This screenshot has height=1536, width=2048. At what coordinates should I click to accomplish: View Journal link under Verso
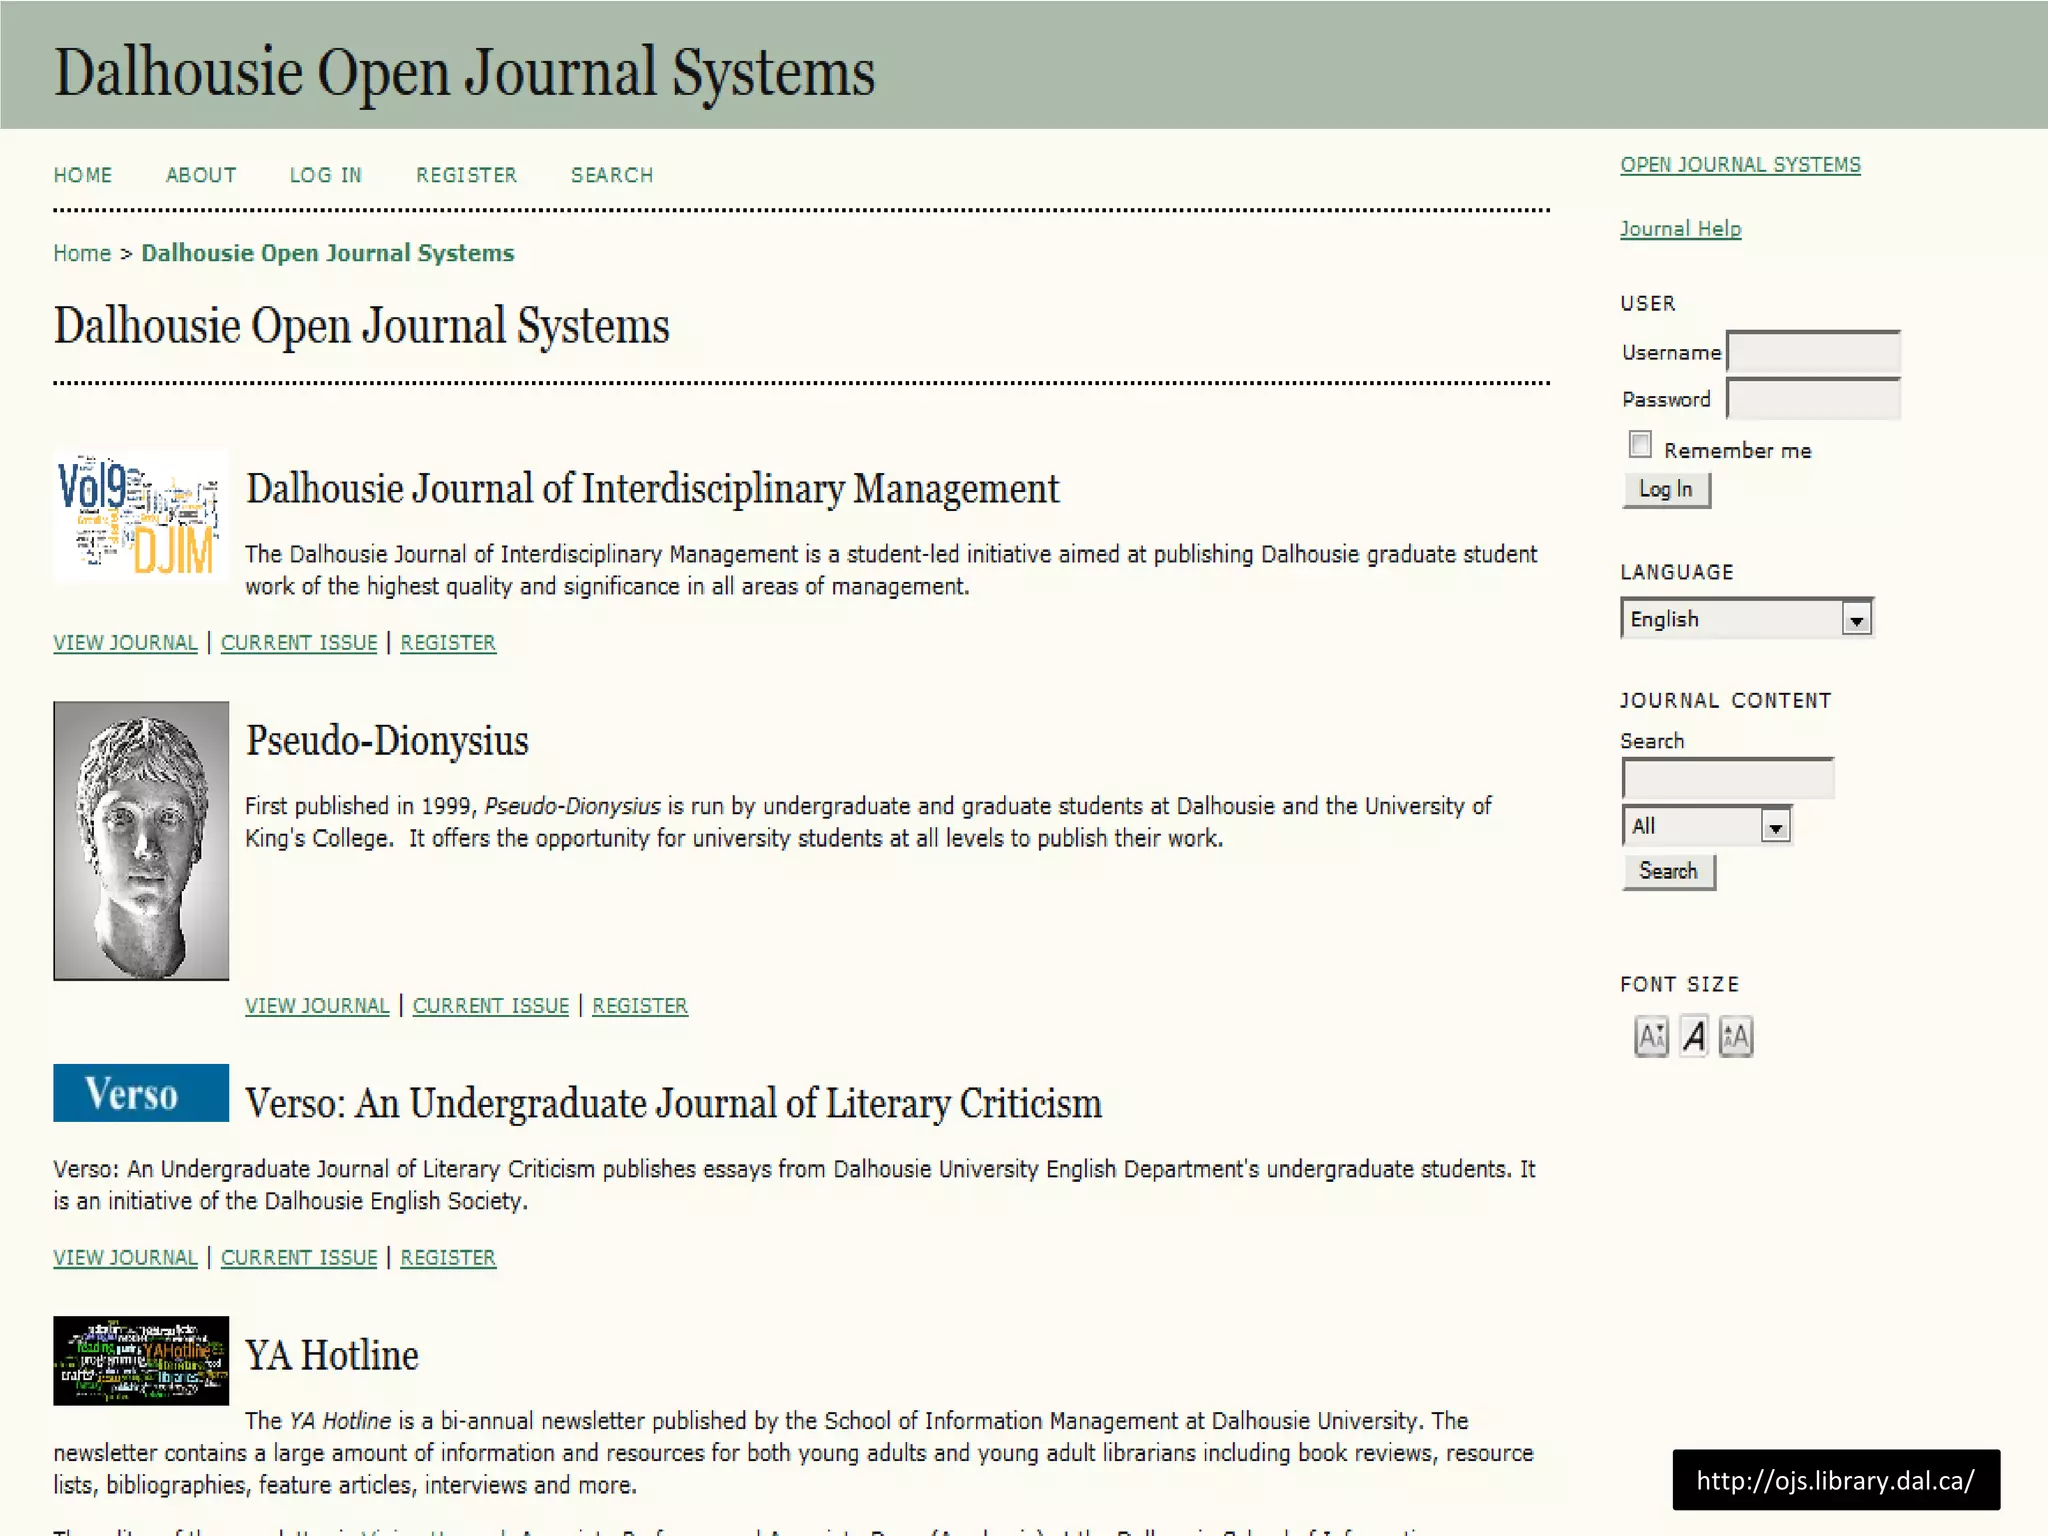125,1258
